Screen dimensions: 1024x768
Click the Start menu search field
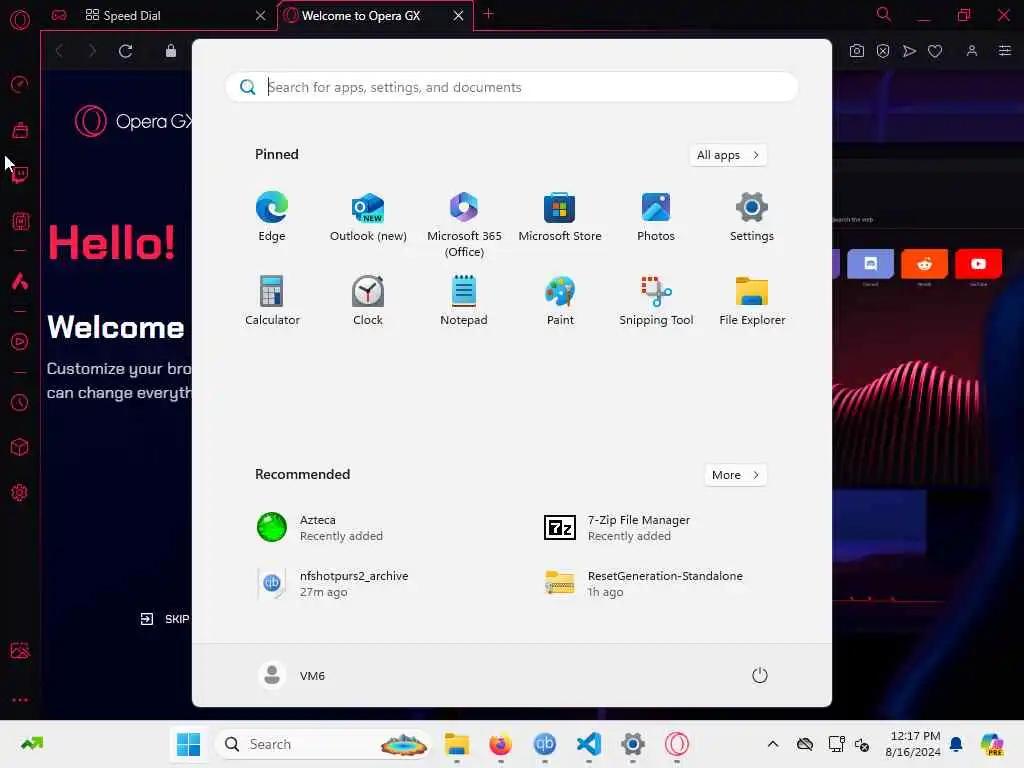511,87
